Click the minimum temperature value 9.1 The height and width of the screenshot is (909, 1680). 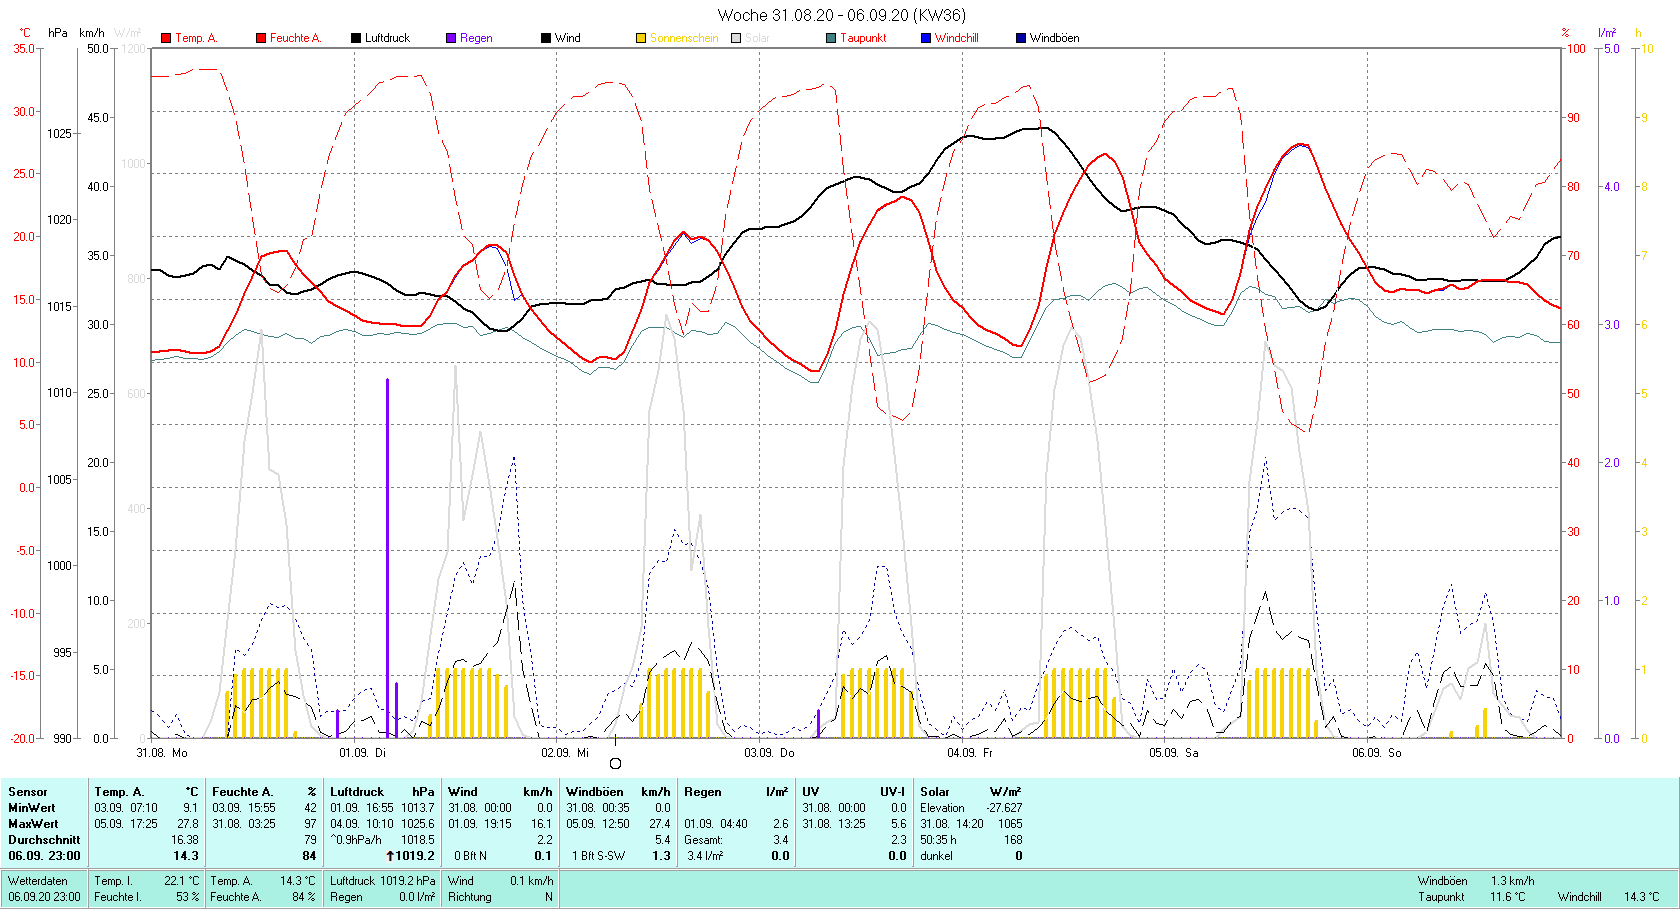pos(190,808)
